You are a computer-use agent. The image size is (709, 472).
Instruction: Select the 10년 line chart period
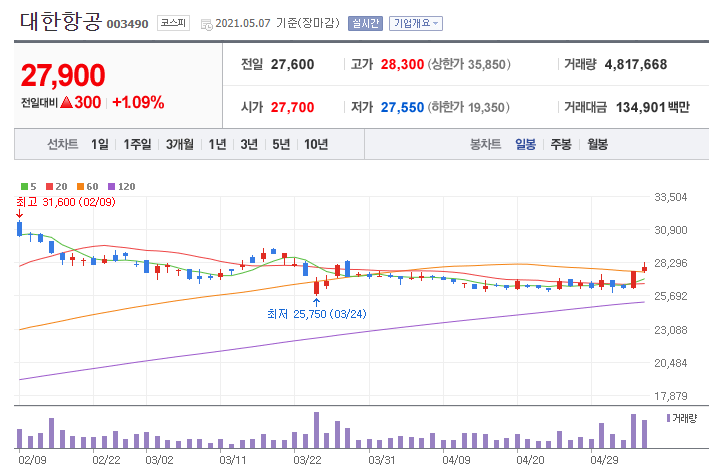pos(316,144)
